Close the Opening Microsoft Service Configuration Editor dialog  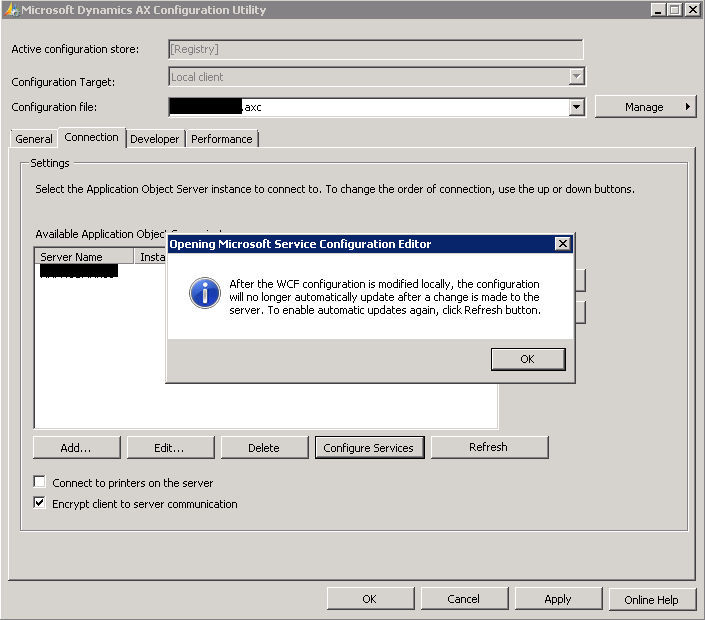click(x=562, y=244)
